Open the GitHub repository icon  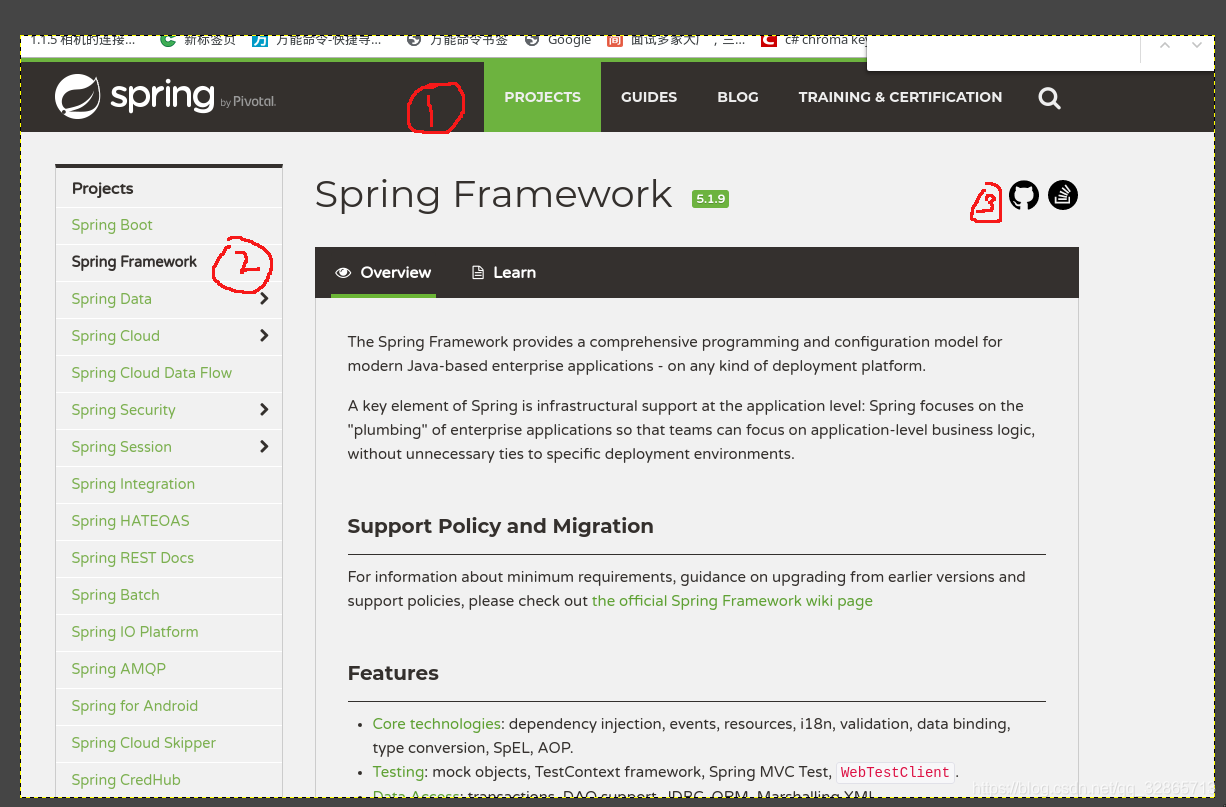coord(1024,195)
